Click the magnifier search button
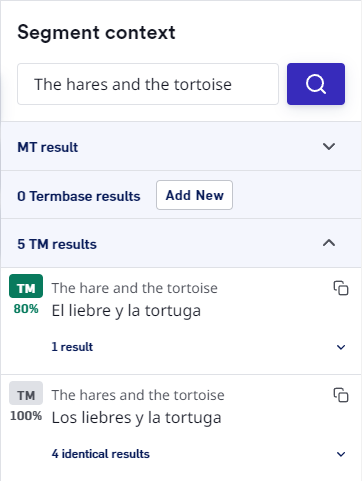This screenshot has width=362, height=481. (x=316, y=84)
